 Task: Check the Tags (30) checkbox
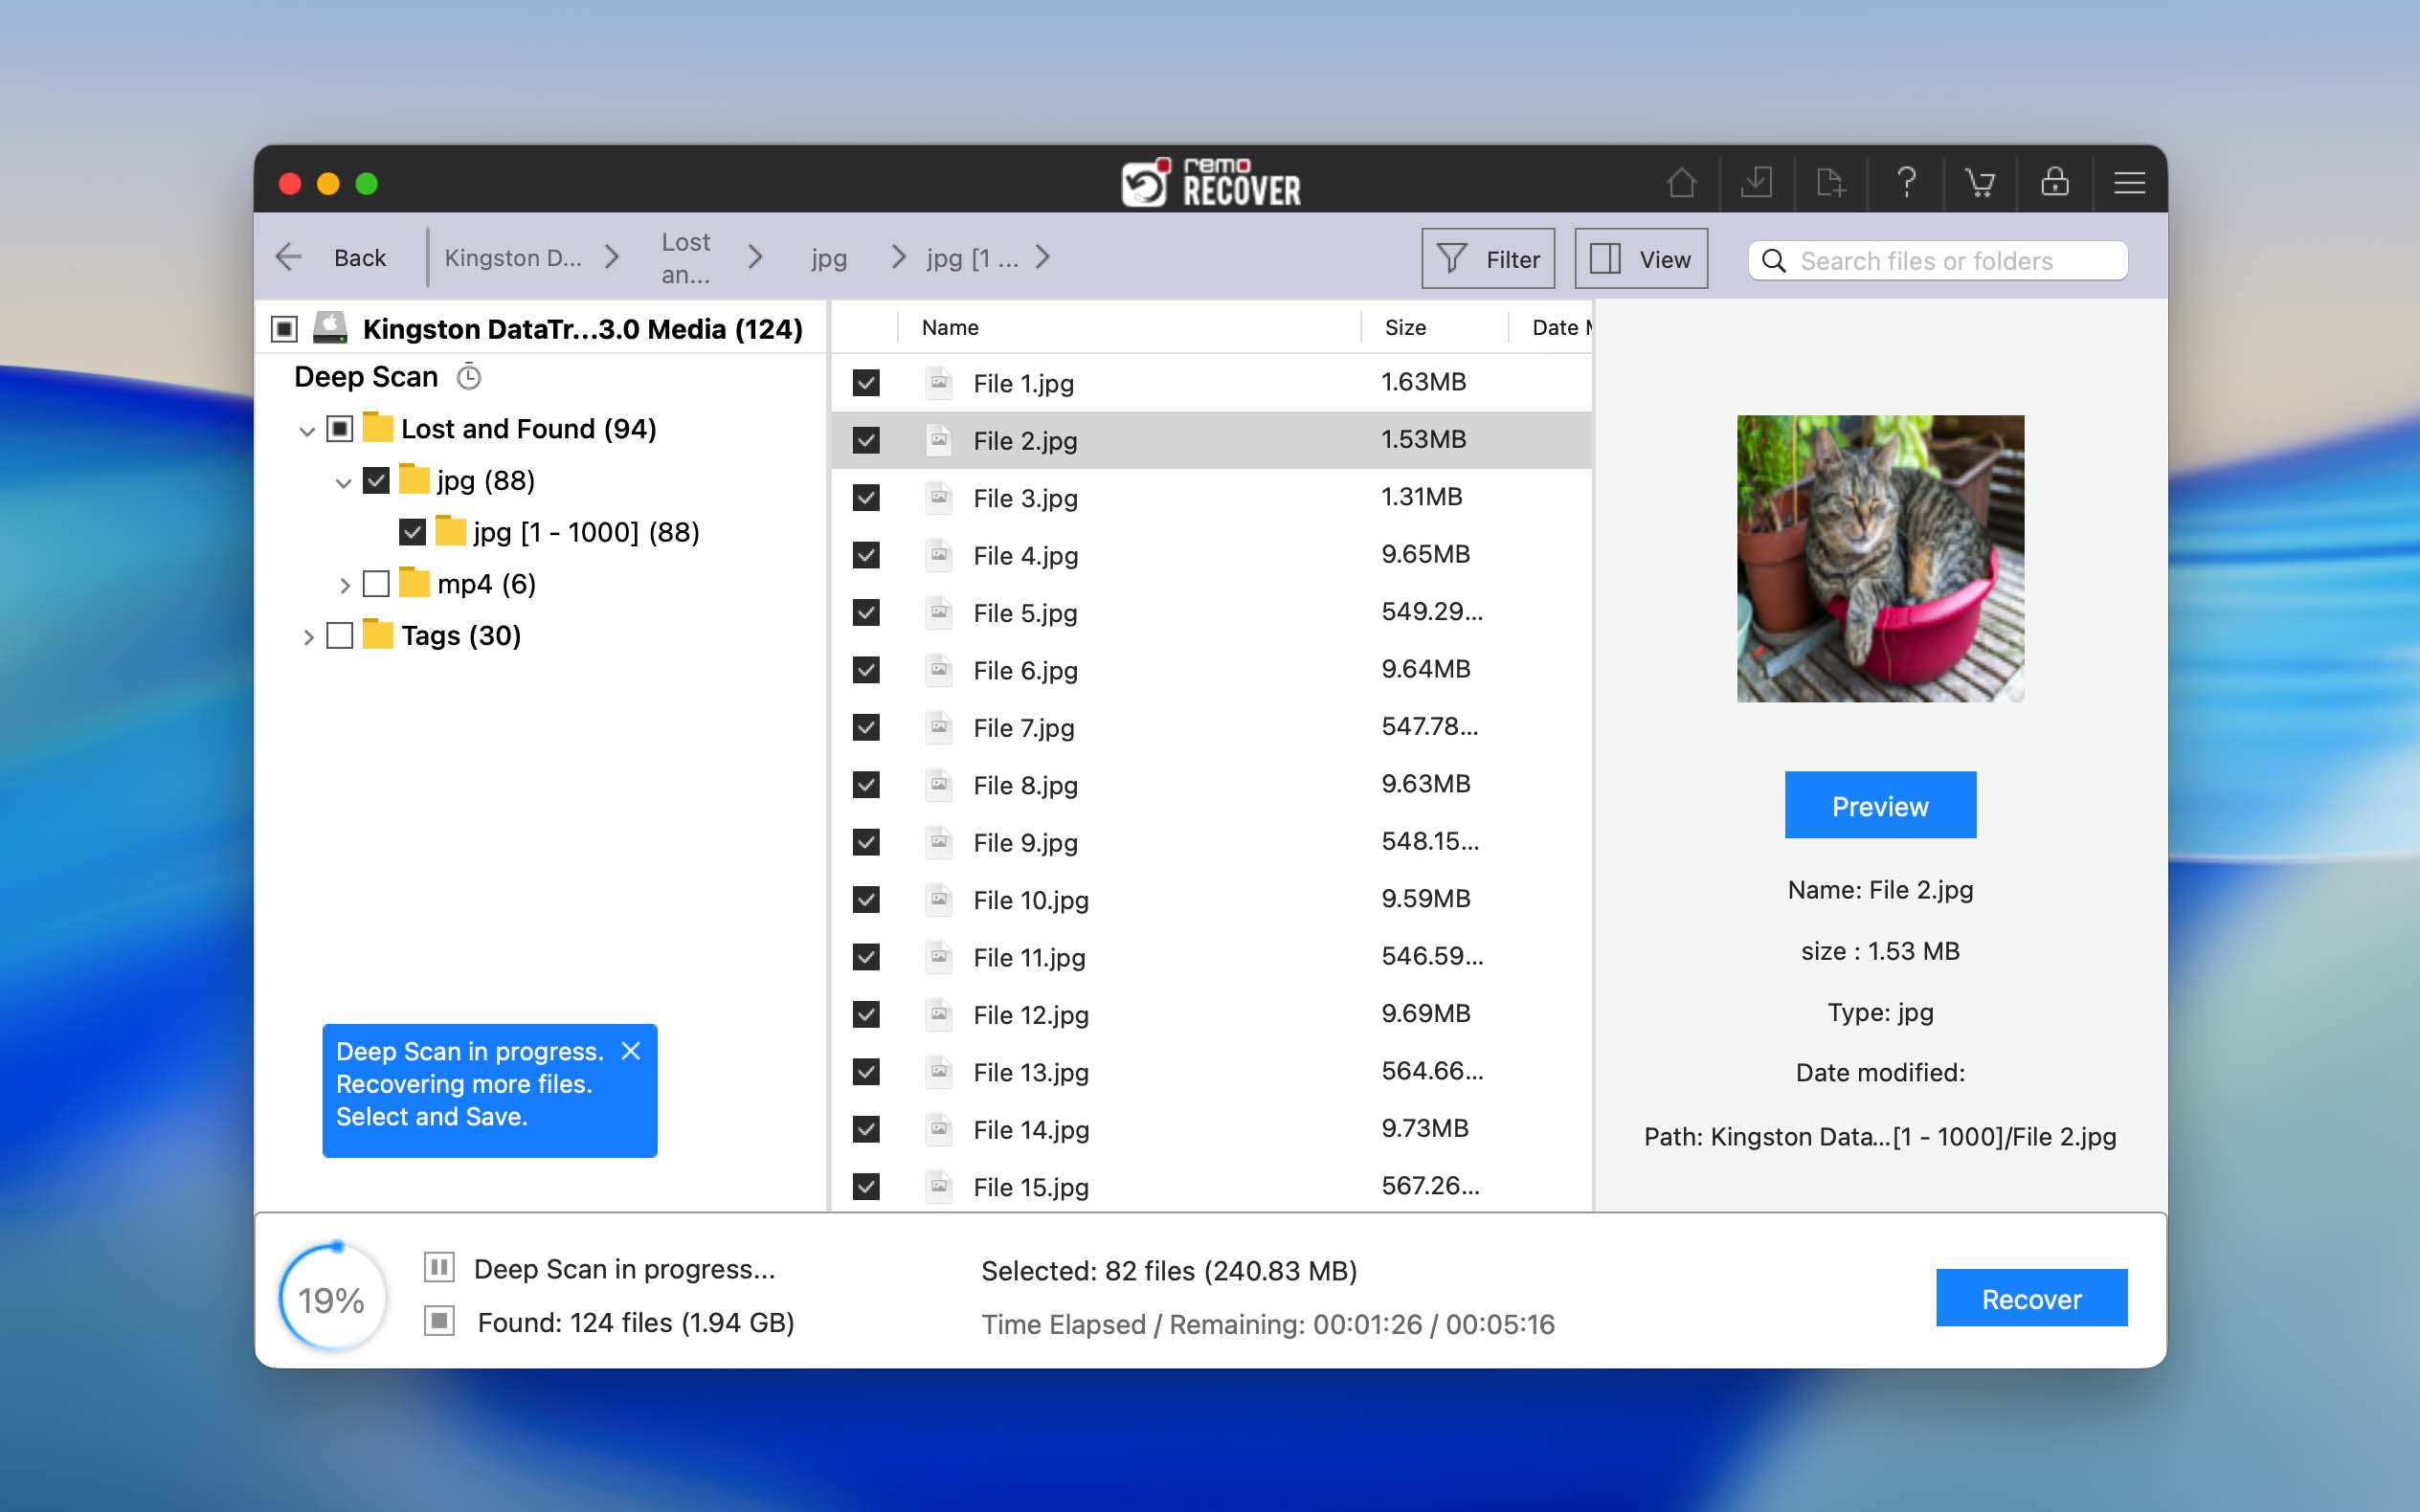tap(340, 635)
